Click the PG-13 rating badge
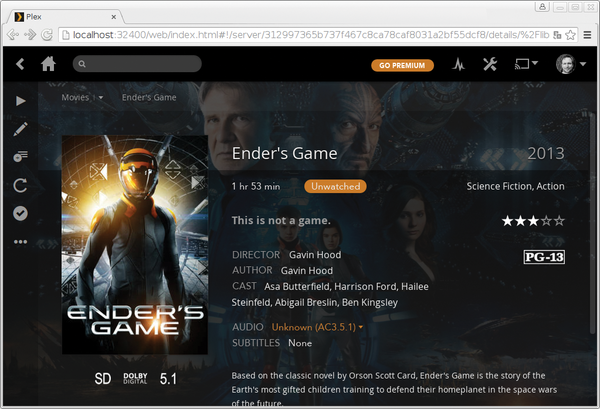The image size is (600, 409). click(x=544, y=257)
